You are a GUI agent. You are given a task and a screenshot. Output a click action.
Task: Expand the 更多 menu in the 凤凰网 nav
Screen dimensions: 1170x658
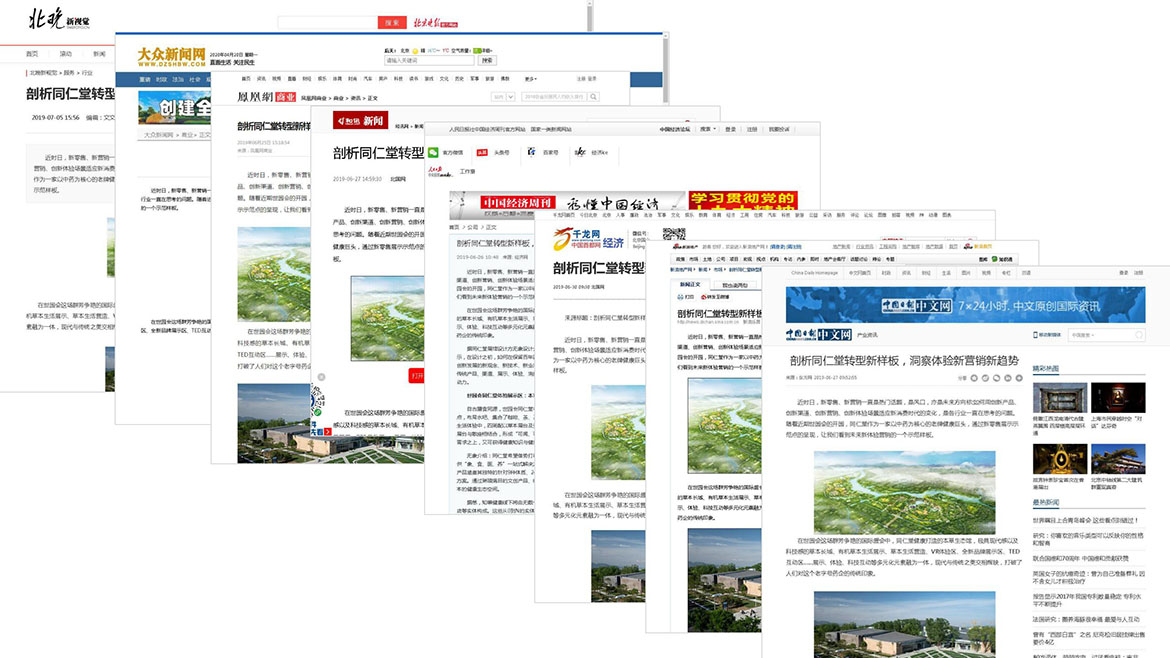click(x=531, y=78)
